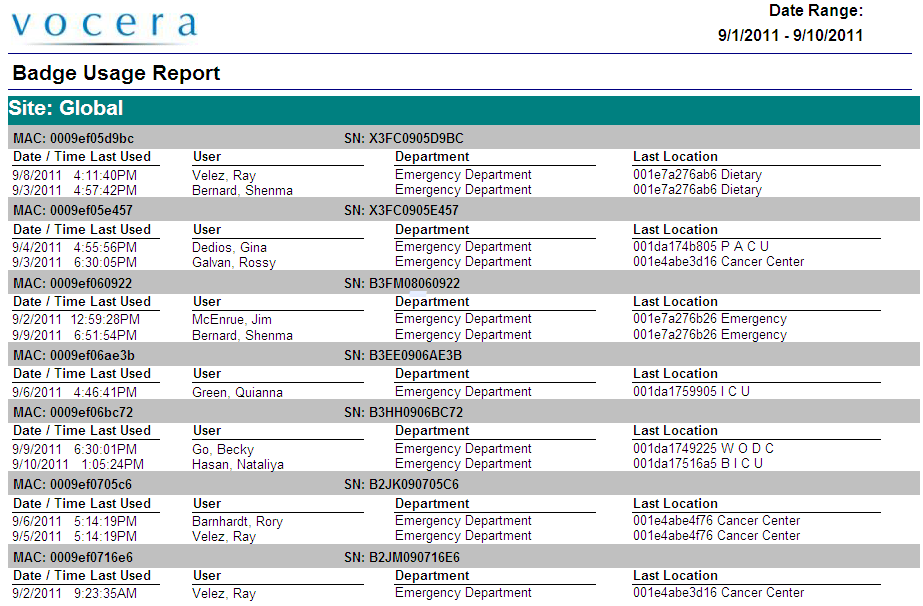The height and width of the screenshot is (606, 923).
Task: Select the MAC: 0009ef05d9bc group header
Action: point(73,138)
